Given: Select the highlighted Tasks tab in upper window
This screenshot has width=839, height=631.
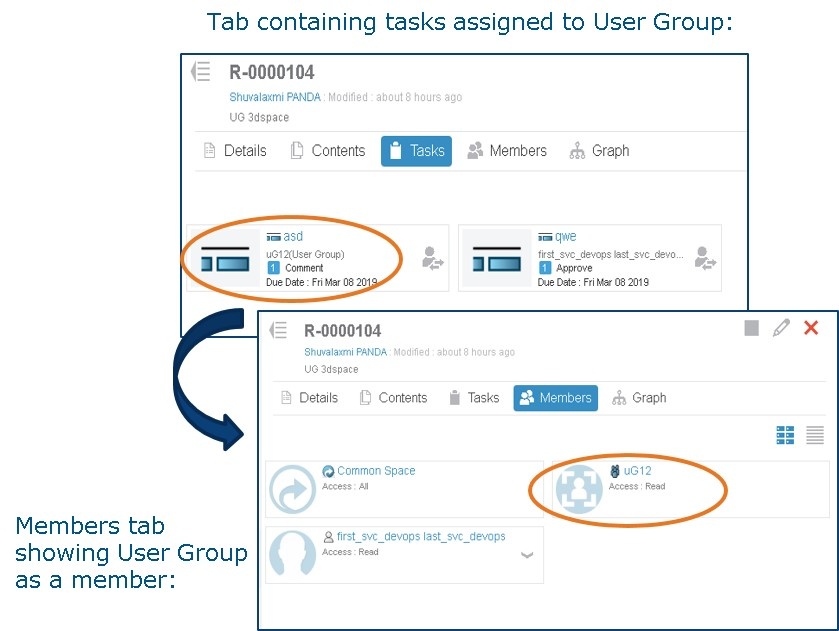Looking at the screenshot, I should (x=416, y=151).
